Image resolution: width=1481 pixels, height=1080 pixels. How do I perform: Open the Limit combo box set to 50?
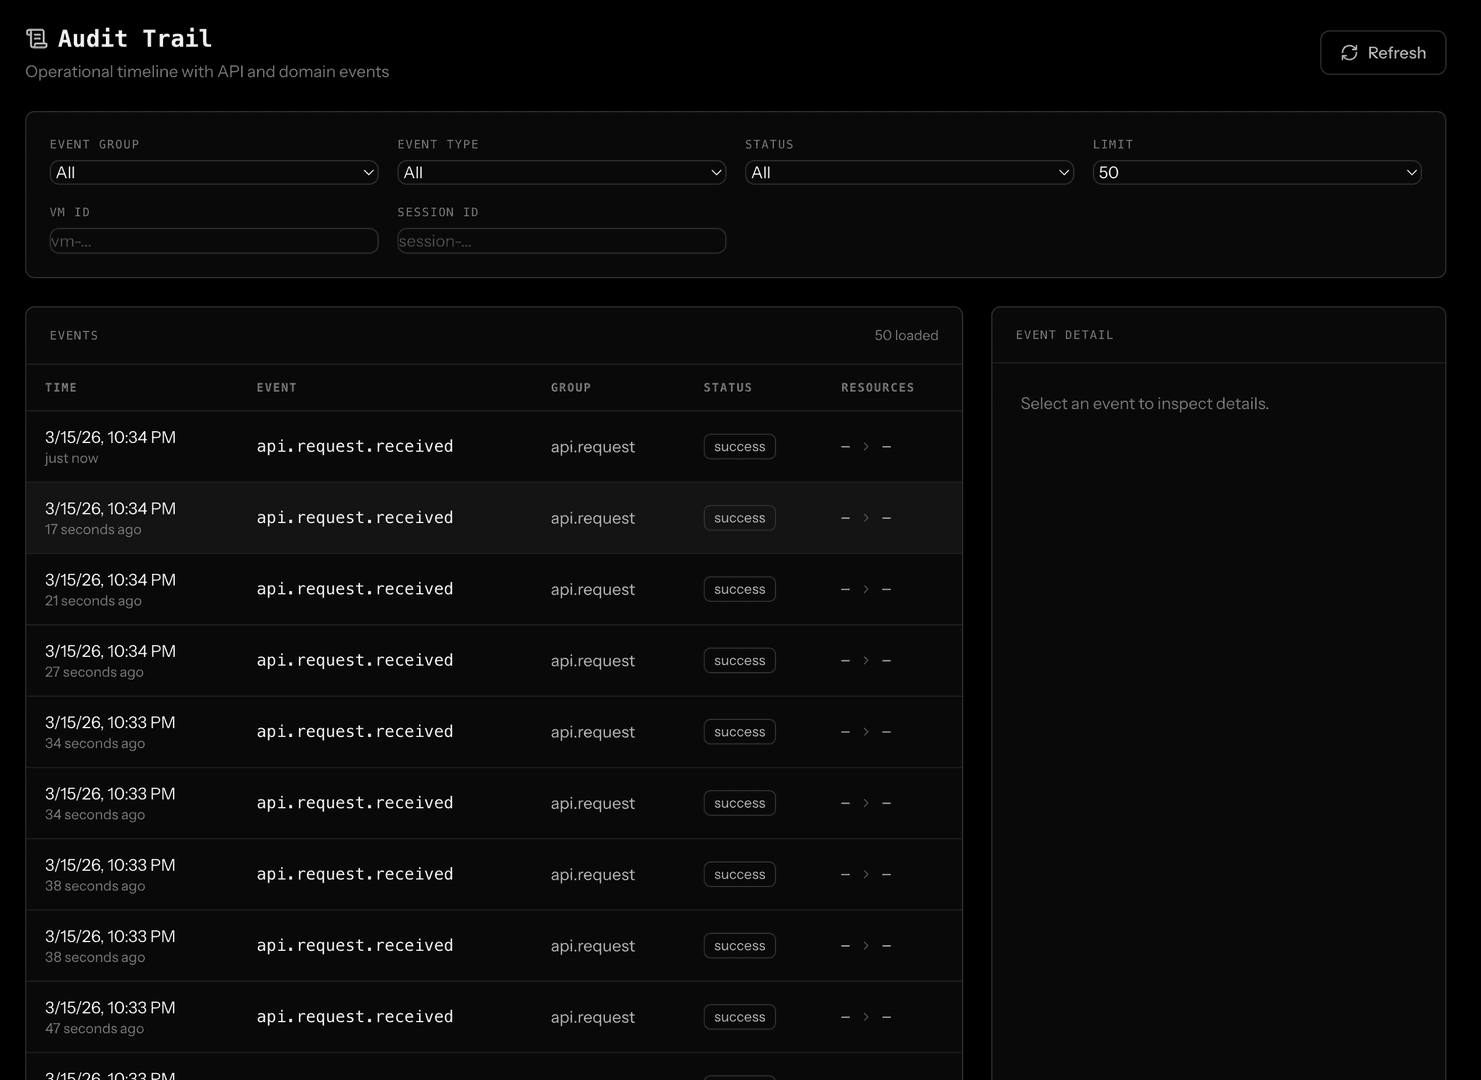(x=1256, y=172)
